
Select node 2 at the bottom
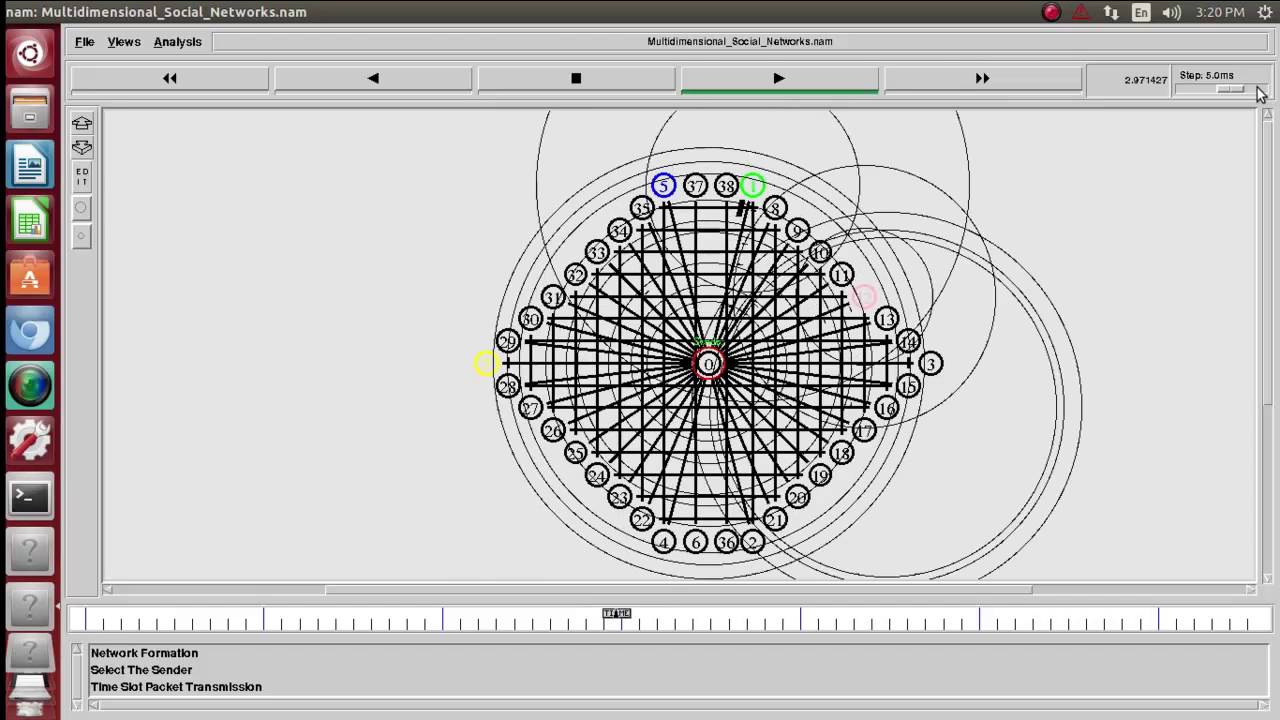pos(753,542)
